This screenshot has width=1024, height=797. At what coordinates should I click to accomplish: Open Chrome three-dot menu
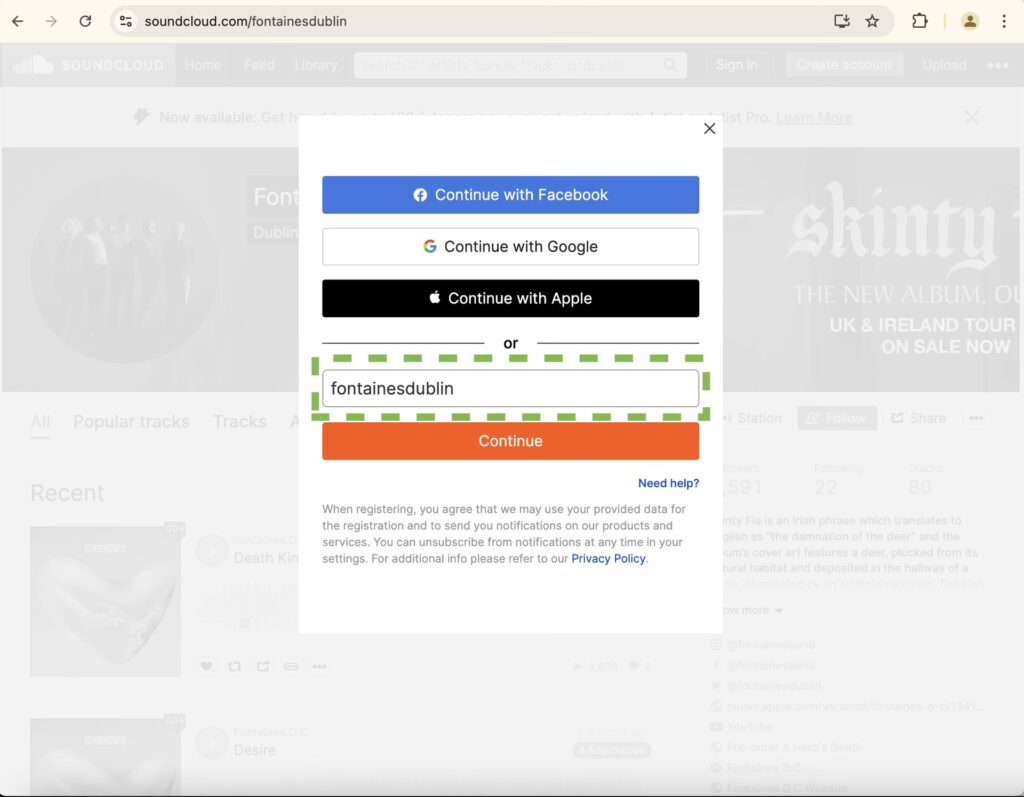click(x=1003, y=21)
